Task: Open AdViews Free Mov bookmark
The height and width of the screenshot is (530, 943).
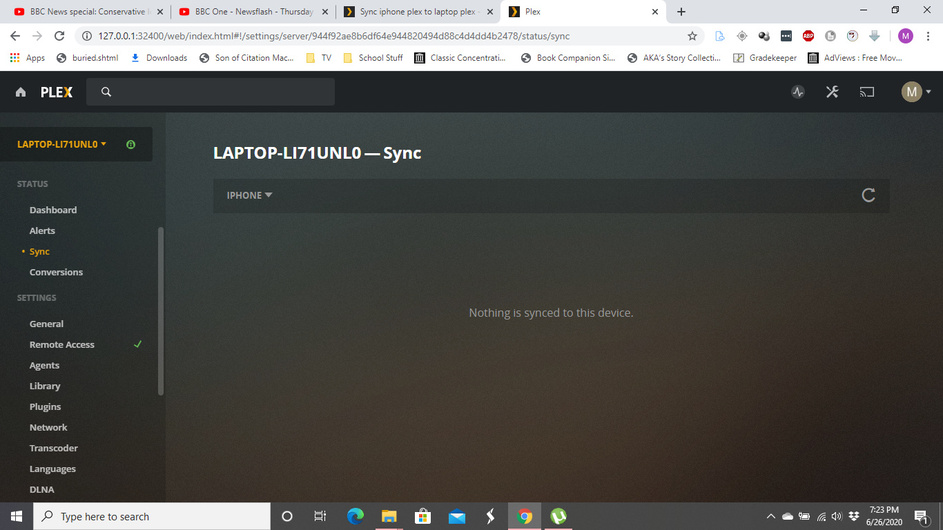Action: pos(855,58)
